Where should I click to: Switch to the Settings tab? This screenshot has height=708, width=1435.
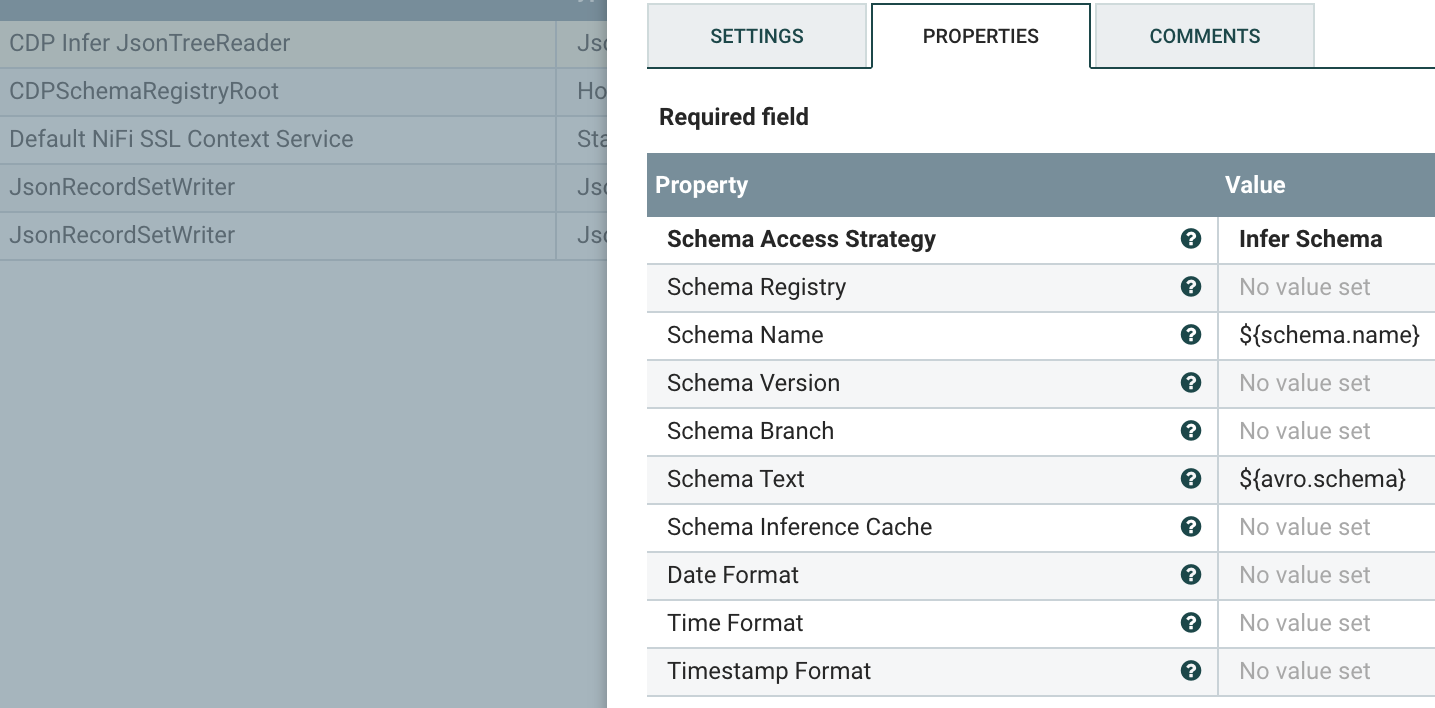pos(756,36)
